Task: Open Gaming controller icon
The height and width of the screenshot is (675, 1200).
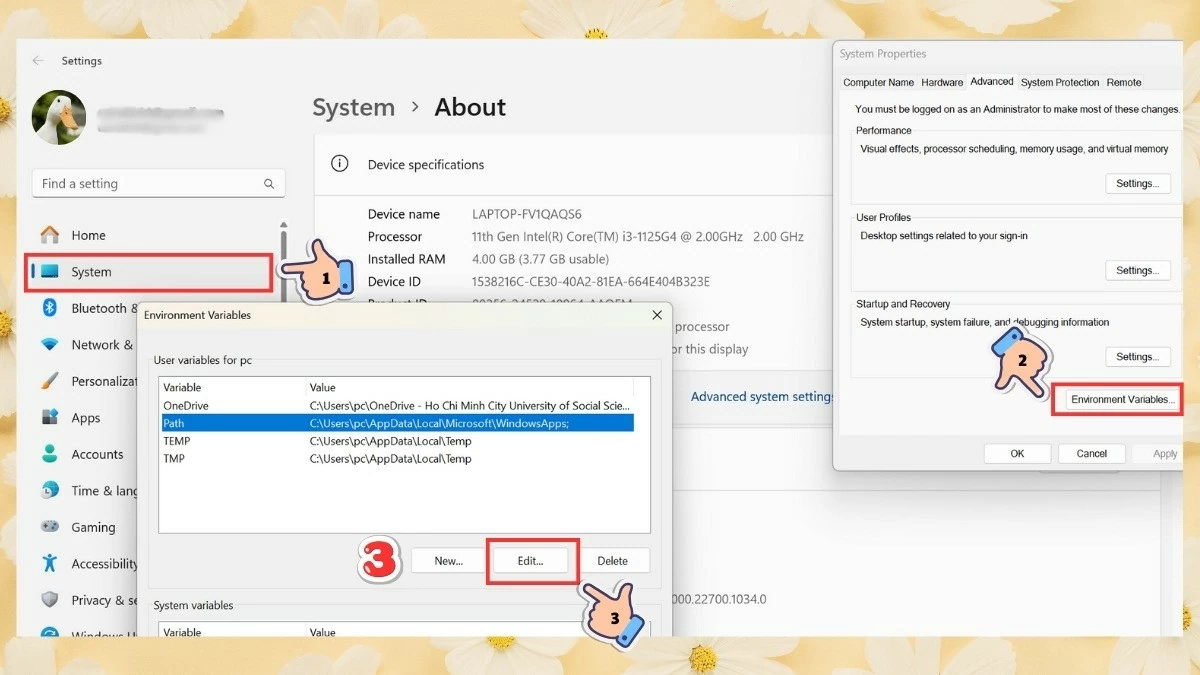Action: [49, 527]
